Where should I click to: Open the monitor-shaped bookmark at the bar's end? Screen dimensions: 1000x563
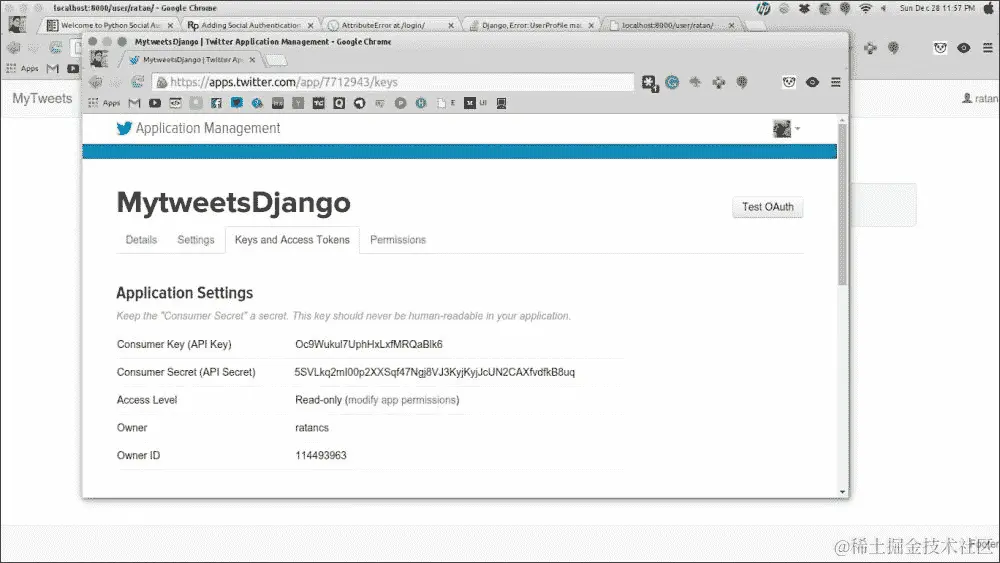point(501,103)
